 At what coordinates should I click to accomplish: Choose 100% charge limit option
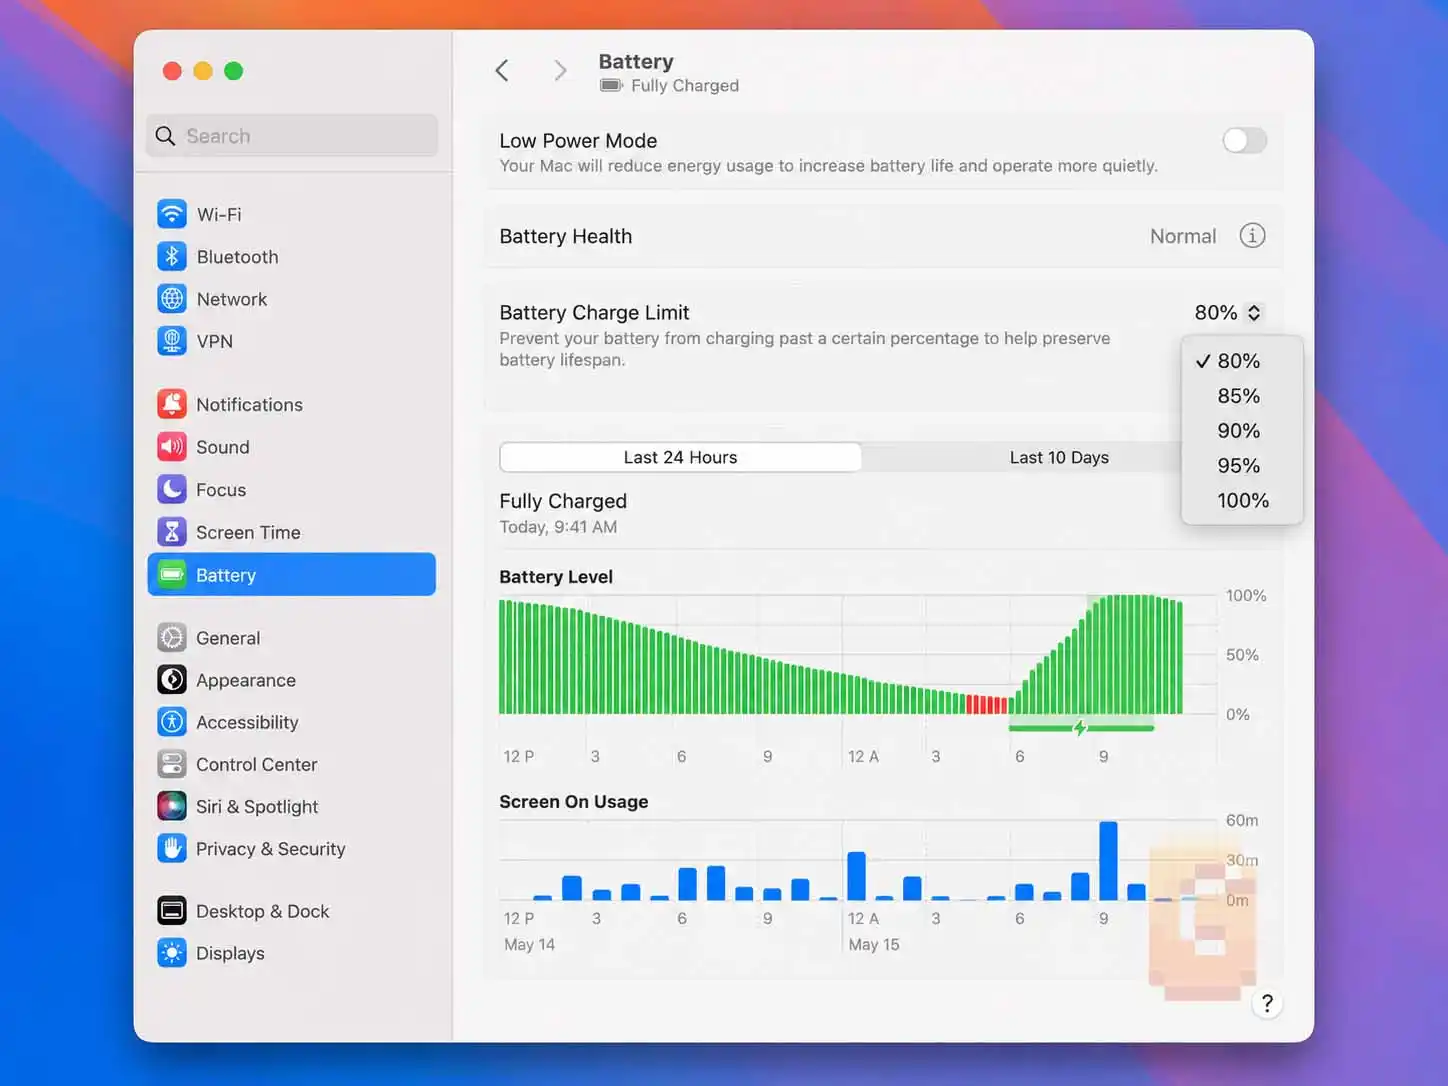(1242, 500)
